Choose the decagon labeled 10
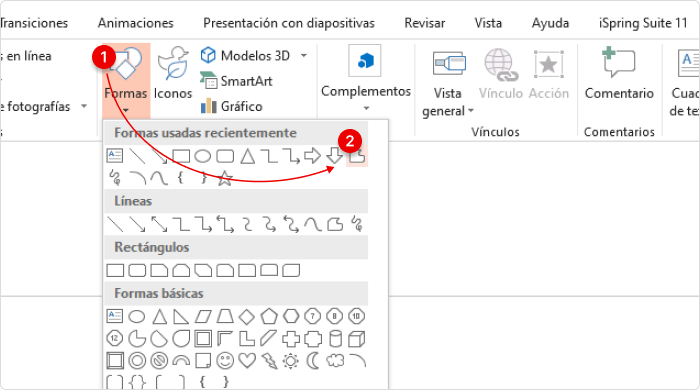700x390 pixels. (x=356, y=316)
